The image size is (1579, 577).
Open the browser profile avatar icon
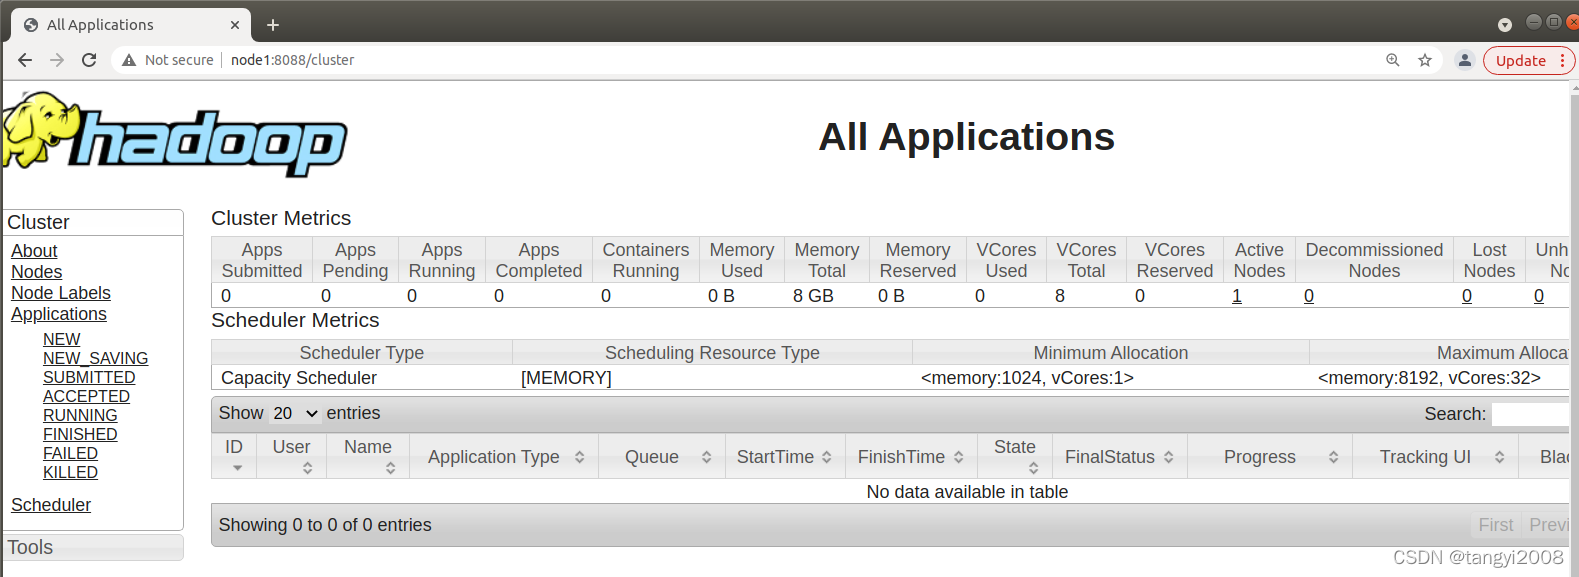[x=1464, y=60]
